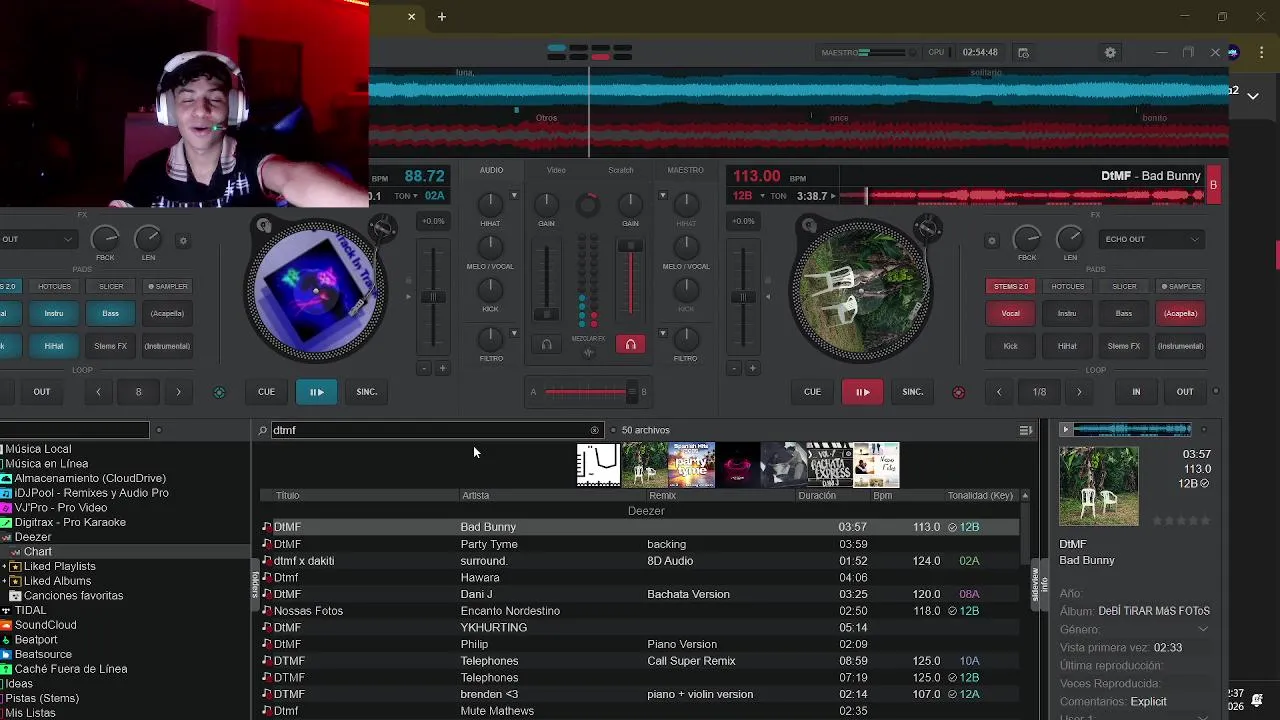Play the preview in the info panel
Image resolution: width=1280 pixels, height=720 pixels.
click(x=1065, y=430)
